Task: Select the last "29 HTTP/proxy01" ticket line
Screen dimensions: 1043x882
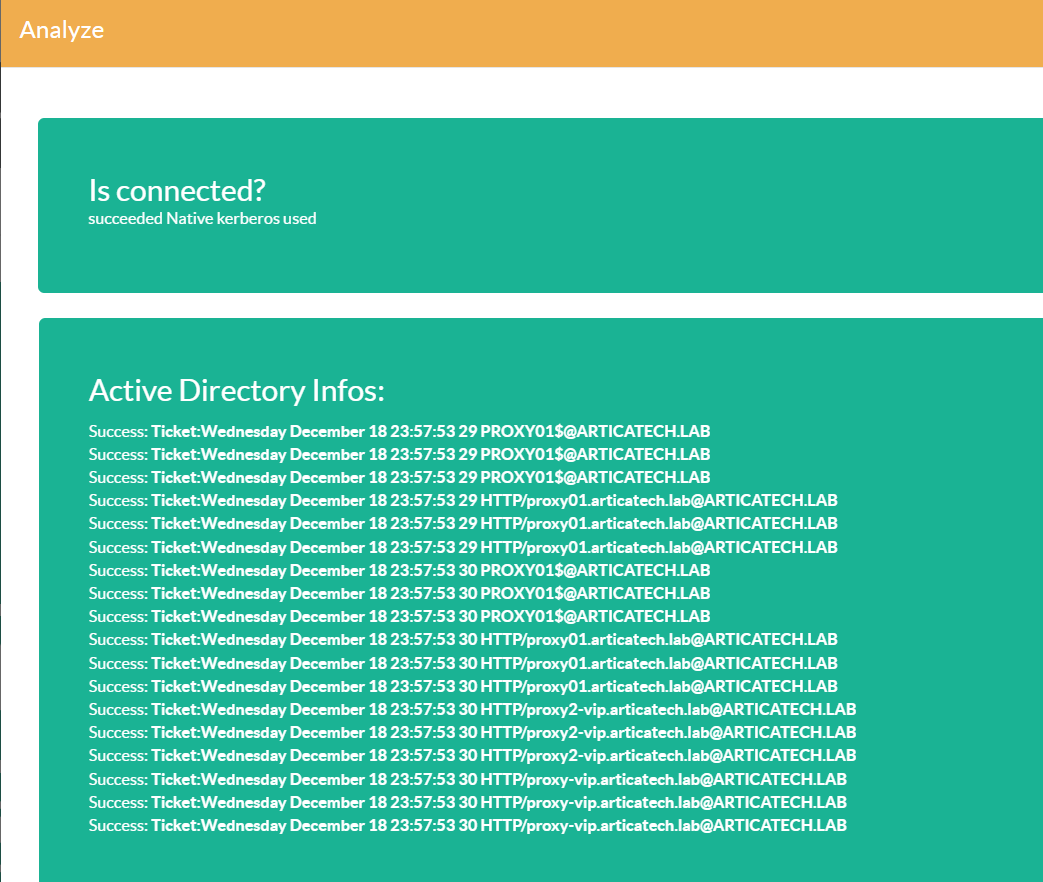Action: (x=463, y=547)
